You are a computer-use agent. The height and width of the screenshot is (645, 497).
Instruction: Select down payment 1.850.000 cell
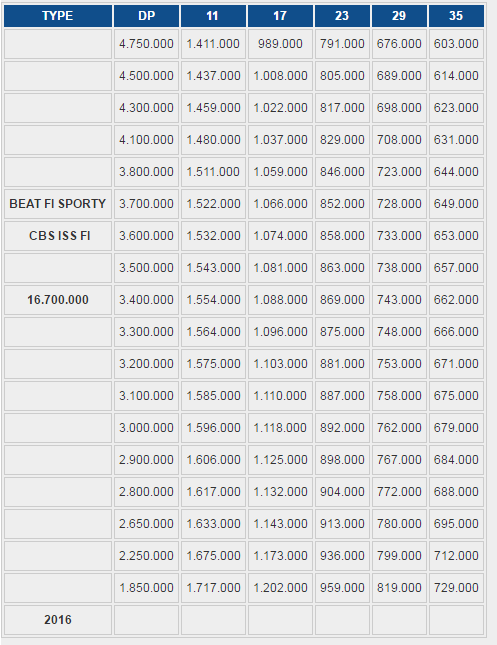point(146,588)
